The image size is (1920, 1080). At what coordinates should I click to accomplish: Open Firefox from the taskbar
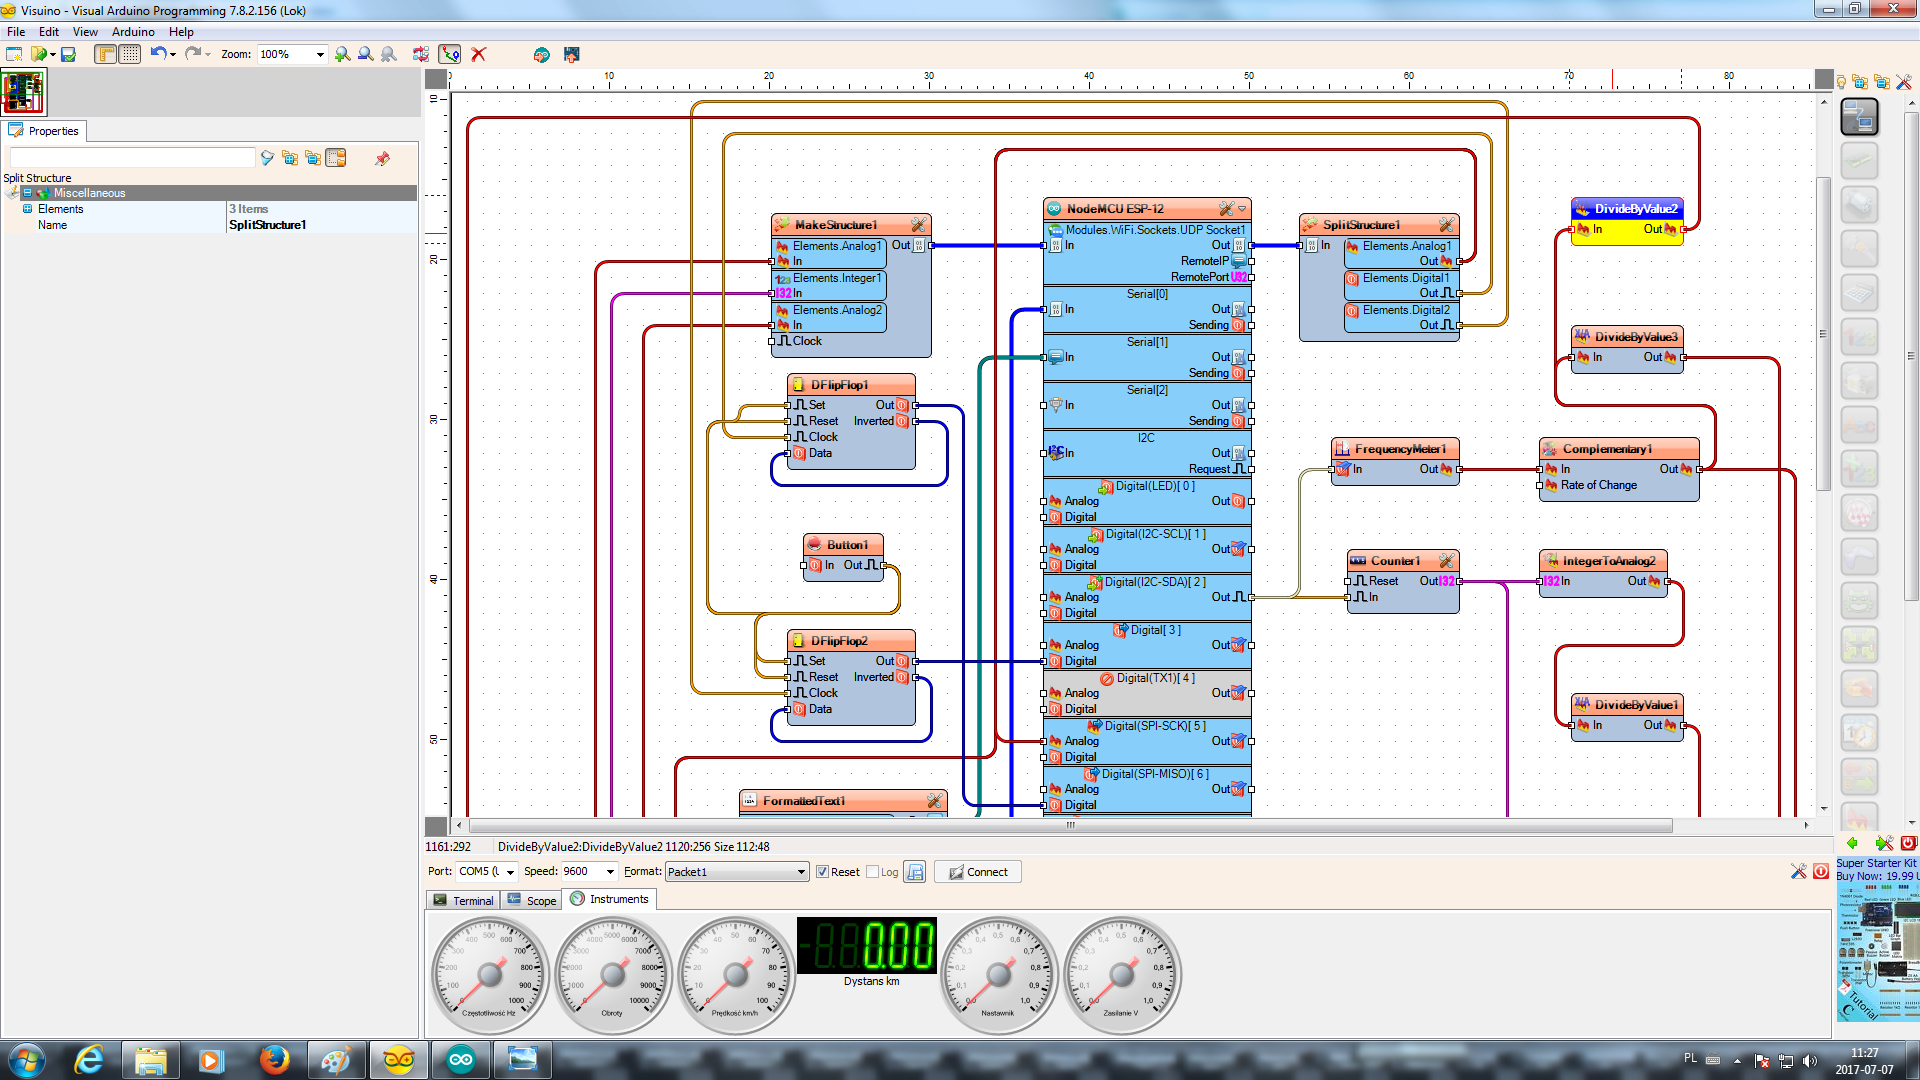pyautogui.click(x=274, y=1060)
